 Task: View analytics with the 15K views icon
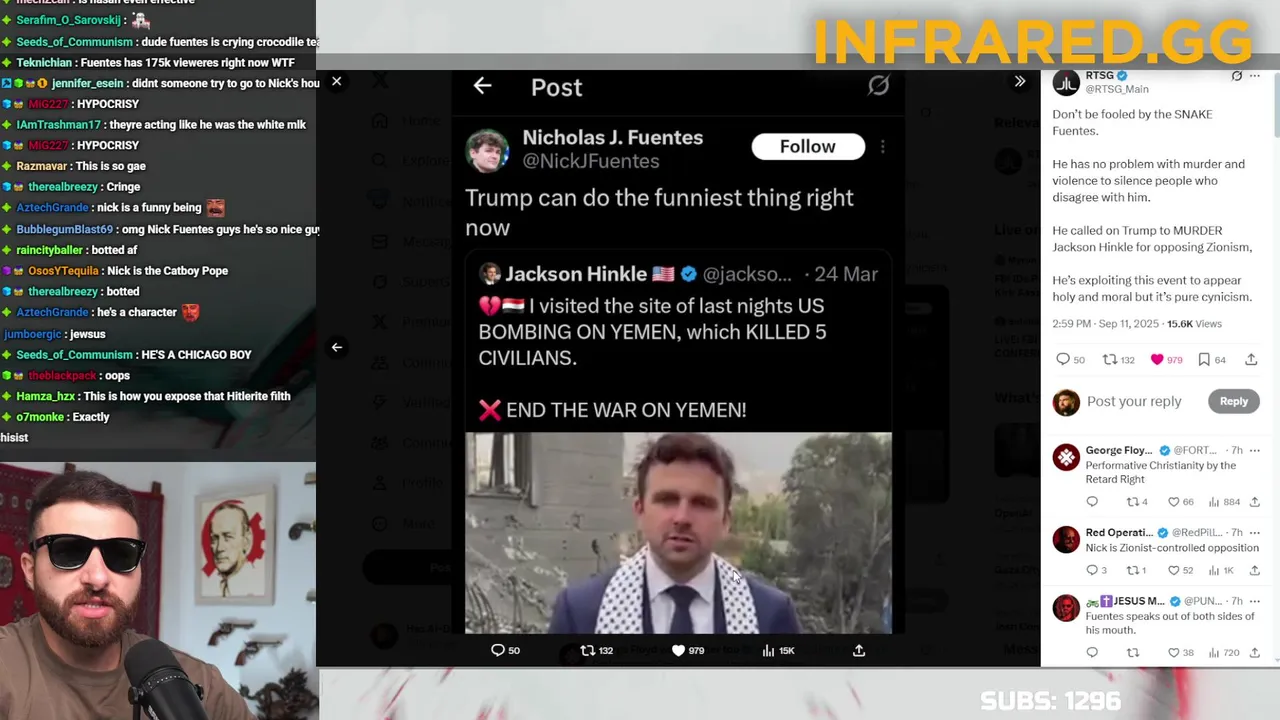tap(778, 650)
